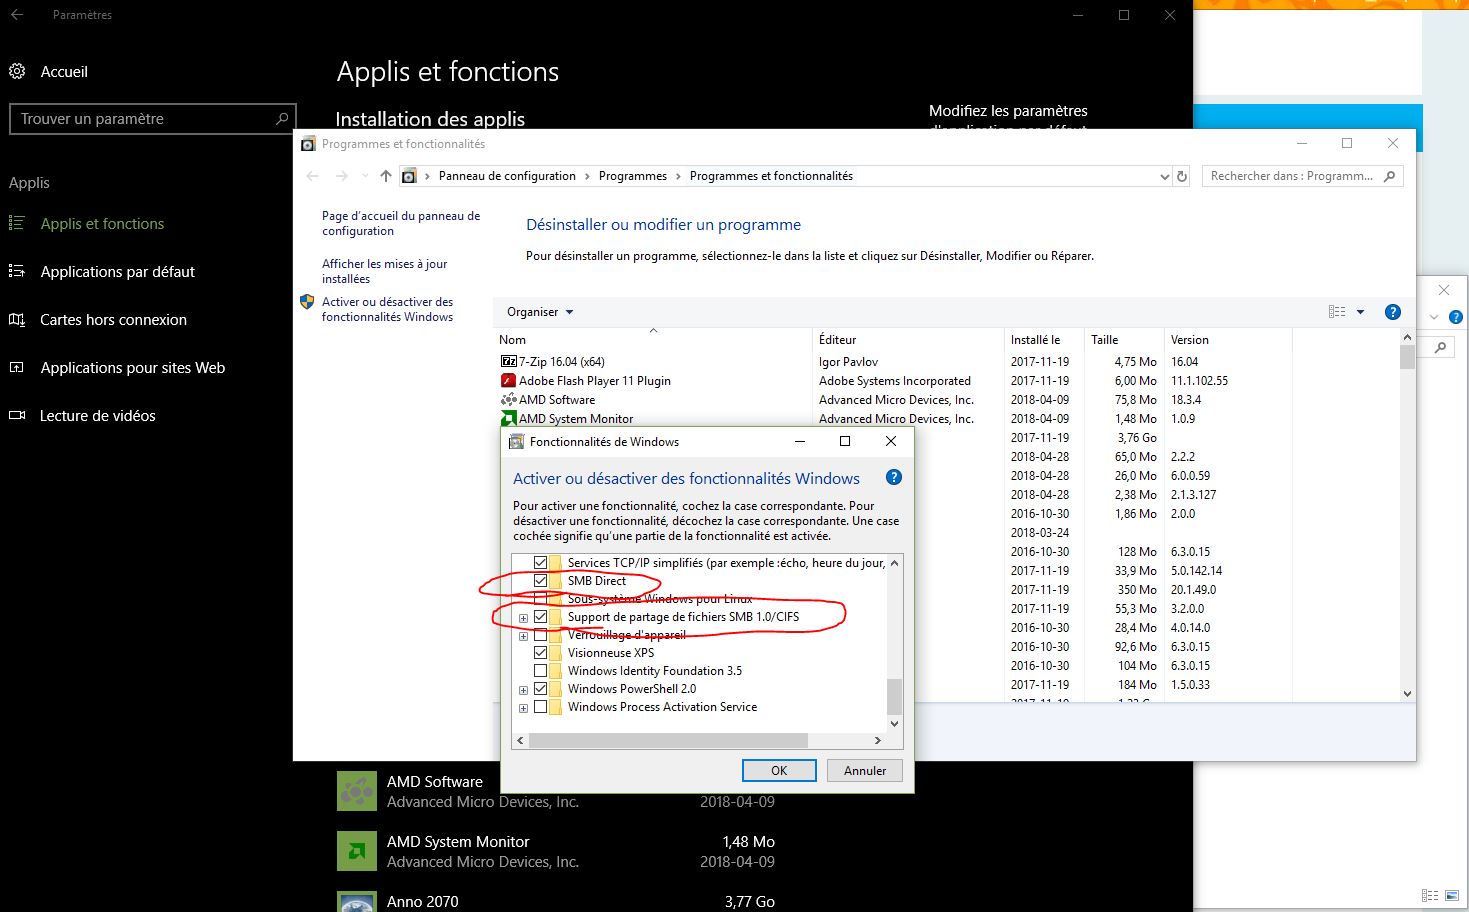Open Lecture de vidéos in sidebar
The image size is (1469, 912).
(97, 416)
